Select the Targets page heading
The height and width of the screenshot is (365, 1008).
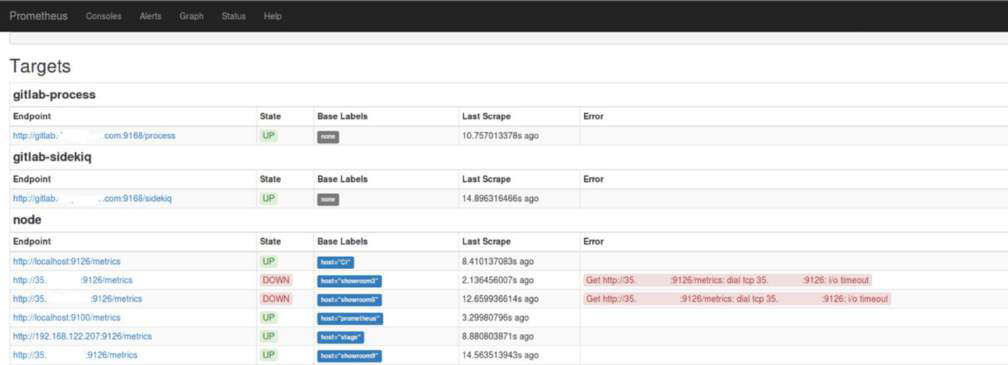coord(40,66)
